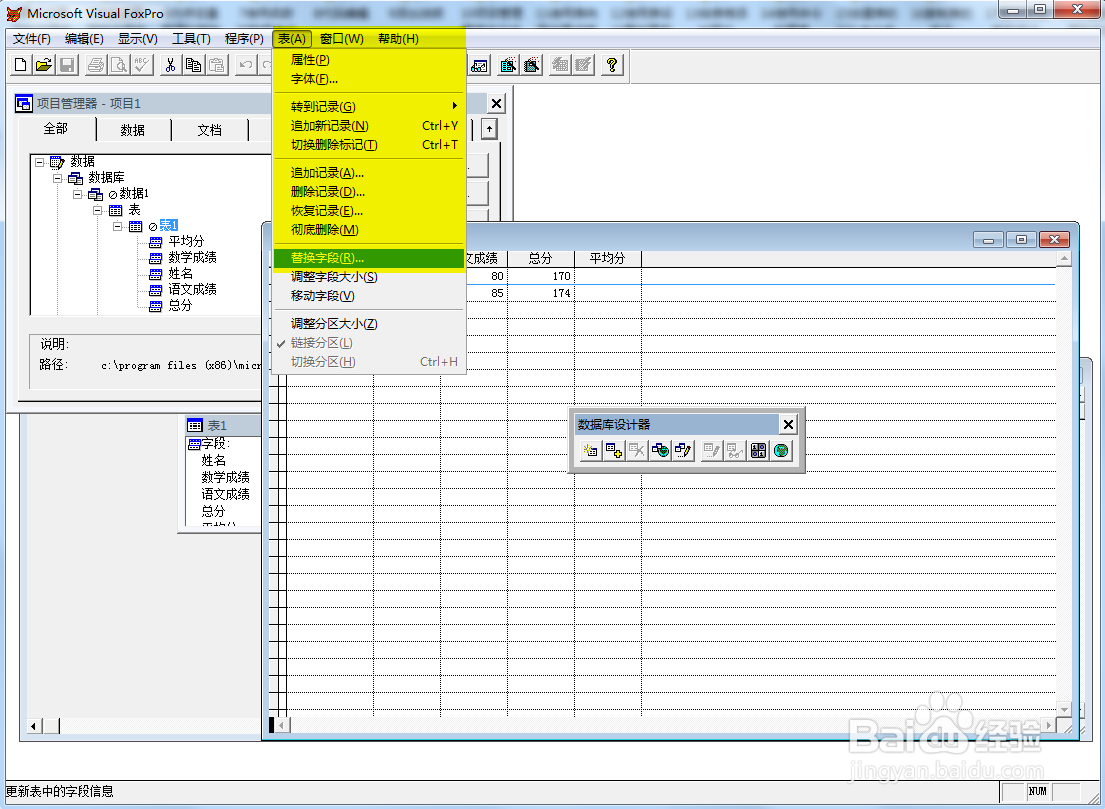
Task: Open the 帮助(H) menu
Action: click(398, 39)
